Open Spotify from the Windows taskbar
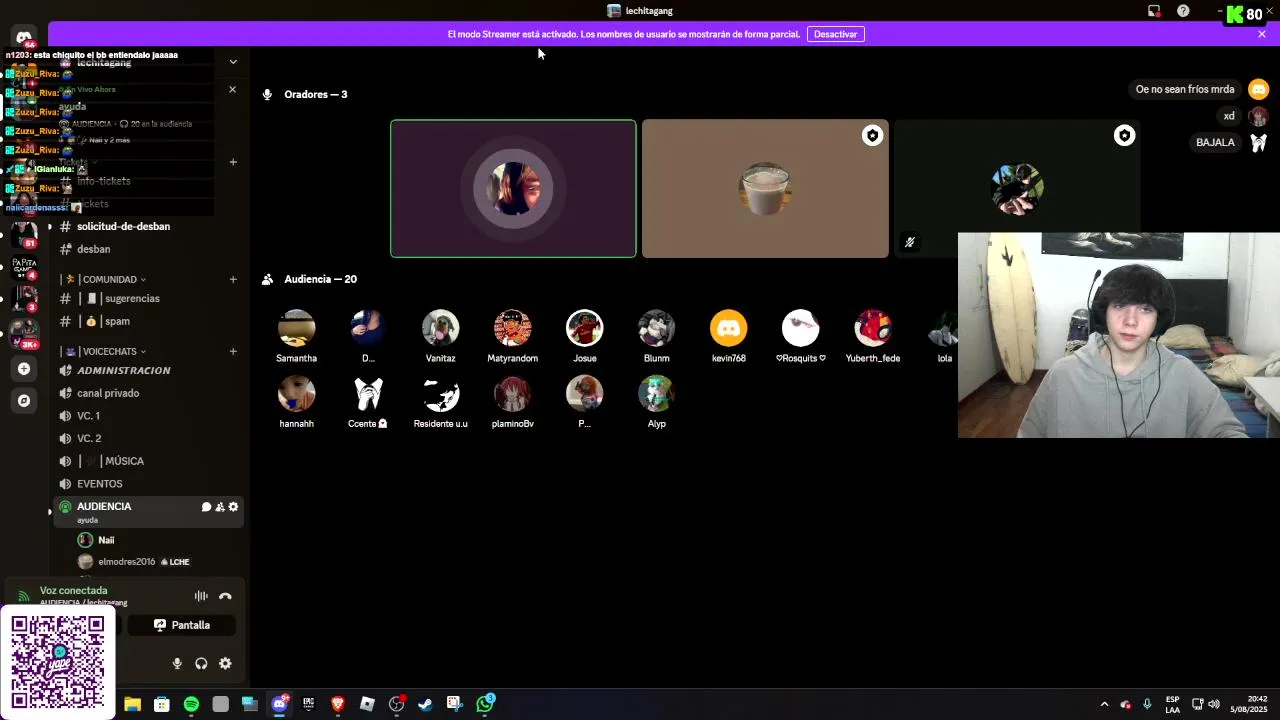Image resolution: width=1280 pixels, height=720 pixels. tap(191, 704)
